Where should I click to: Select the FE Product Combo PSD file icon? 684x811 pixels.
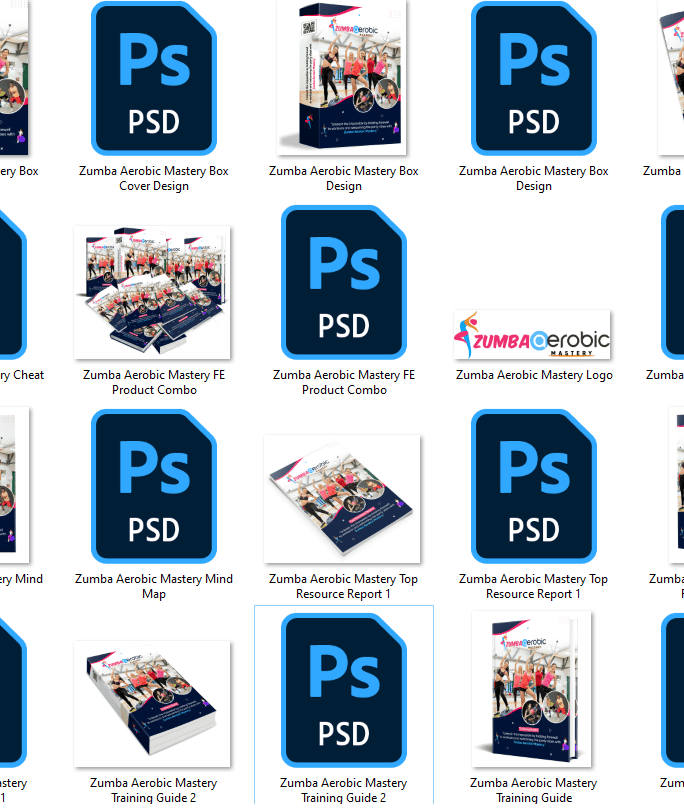pos(344,282)
